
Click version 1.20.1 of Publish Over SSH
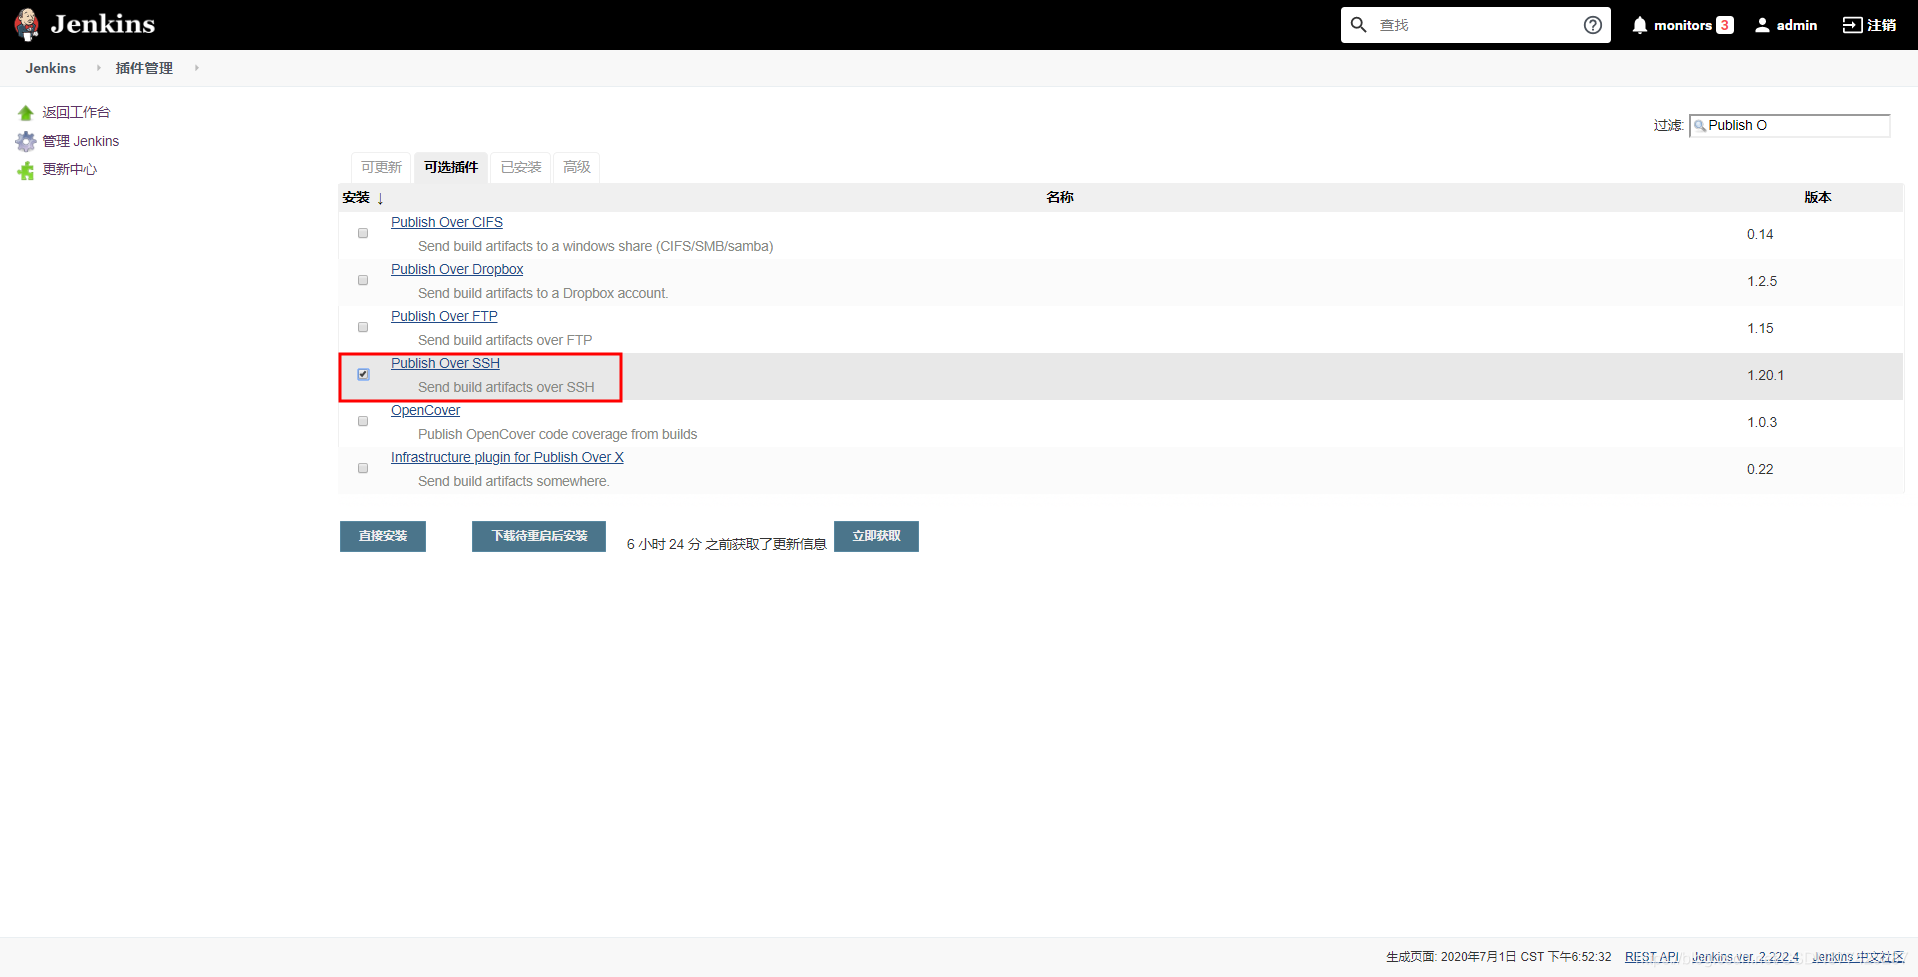pyautogui.click(x=1765, y=375)
